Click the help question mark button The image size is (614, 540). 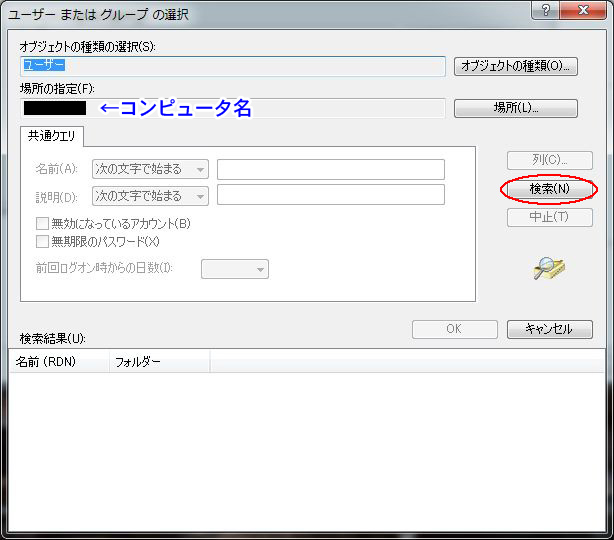pyautogui.click(x=545, y=9)
